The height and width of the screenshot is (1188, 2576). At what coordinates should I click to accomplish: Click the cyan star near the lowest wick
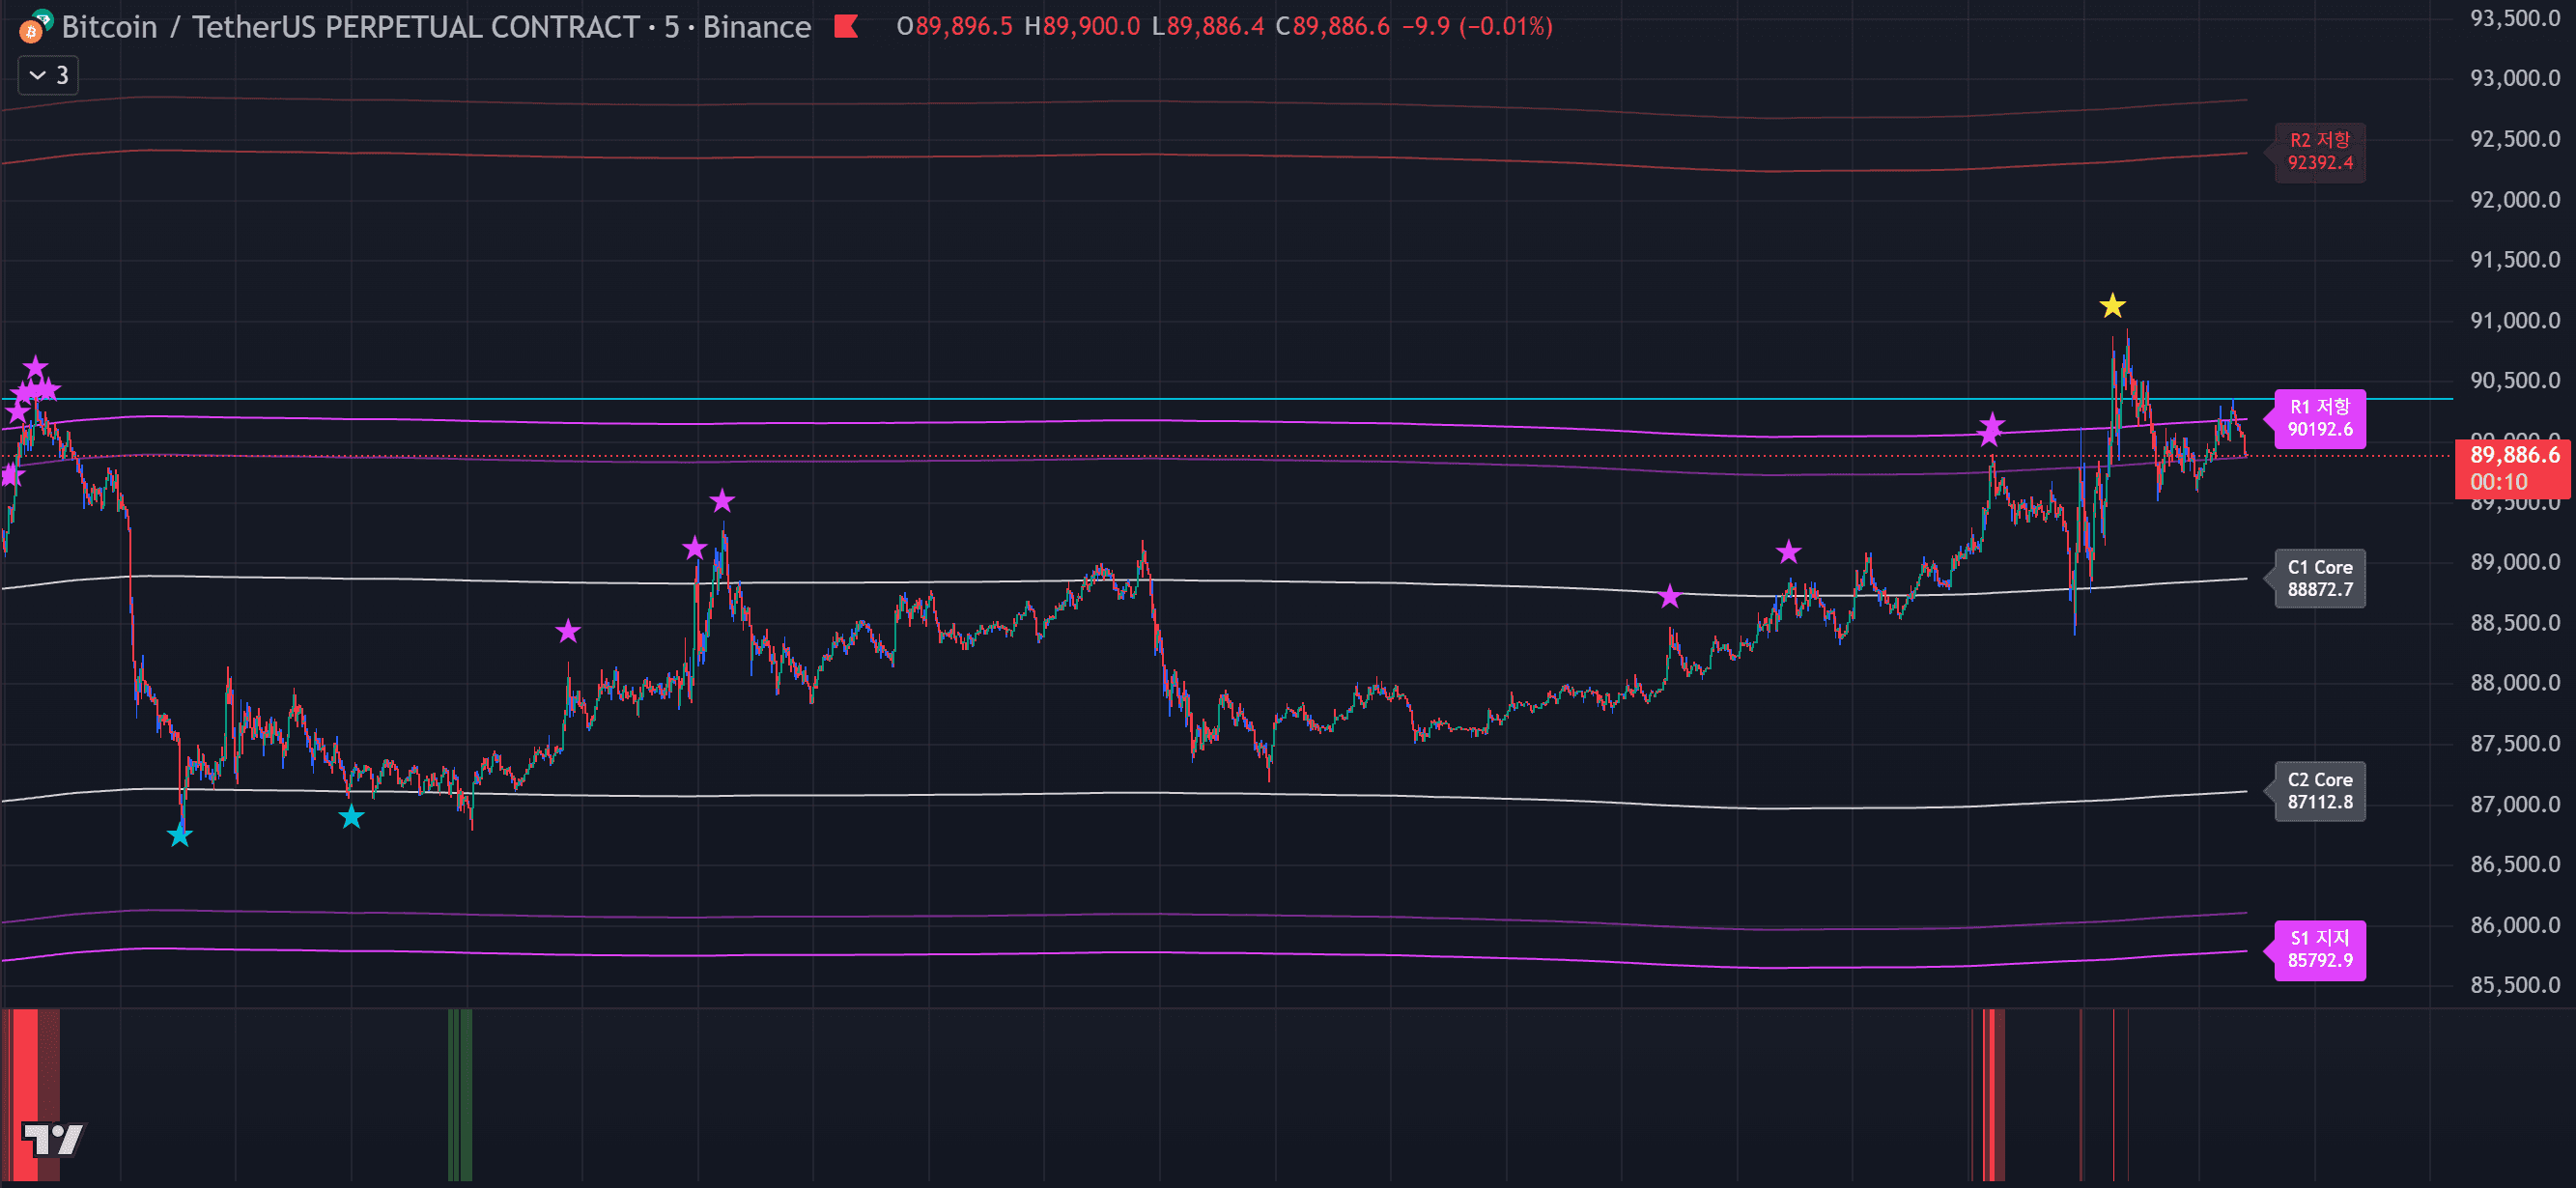pyautogui.click(x=180, y=835)
